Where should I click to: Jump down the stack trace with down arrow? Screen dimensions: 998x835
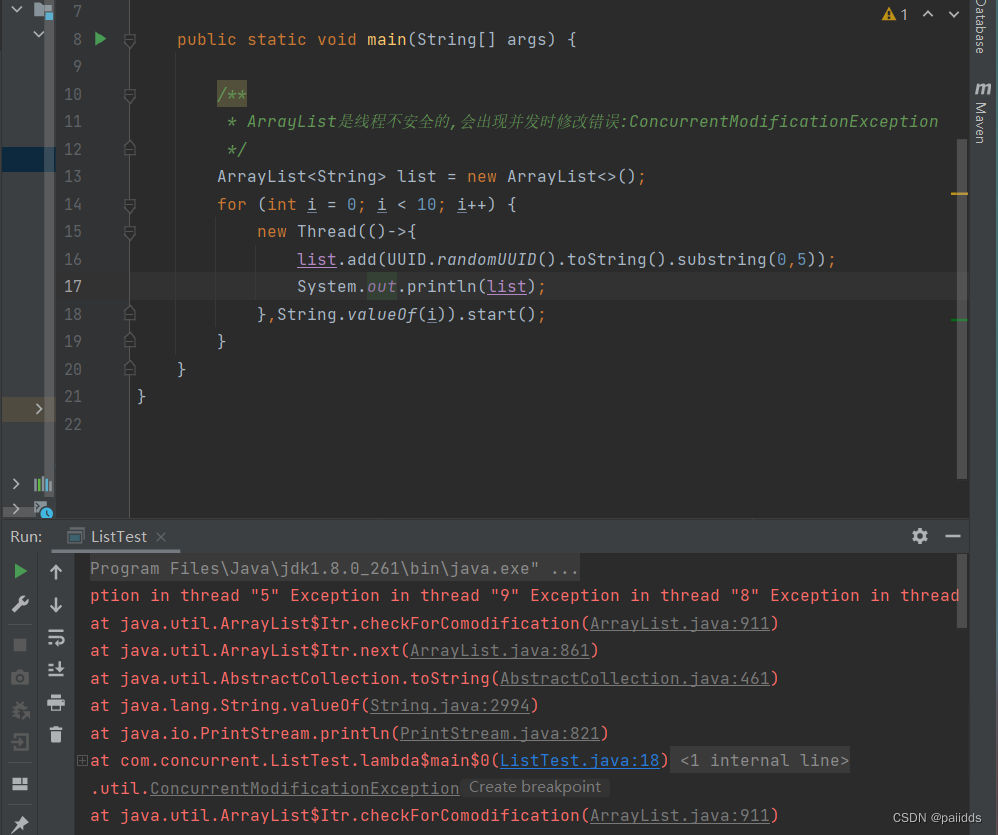[x=56, y=604]
